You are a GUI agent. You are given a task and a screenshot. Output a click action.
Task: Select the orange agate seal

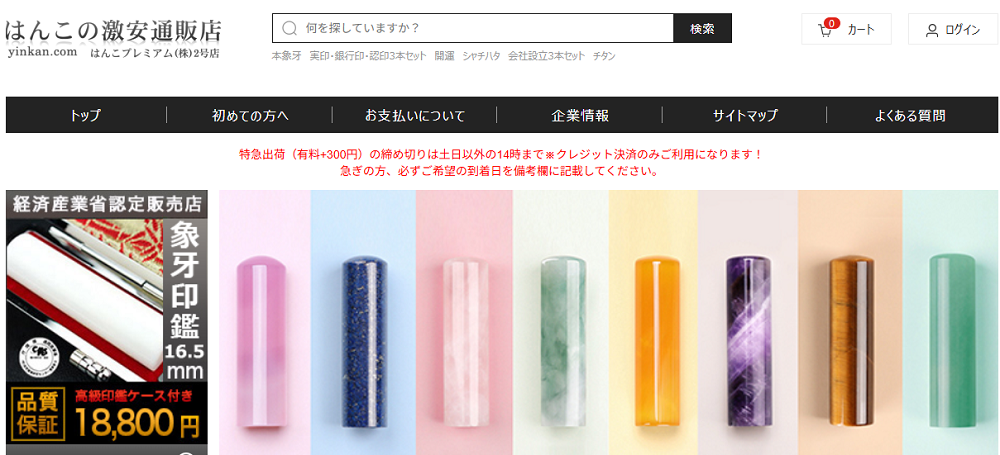click(x=656, y=340)
